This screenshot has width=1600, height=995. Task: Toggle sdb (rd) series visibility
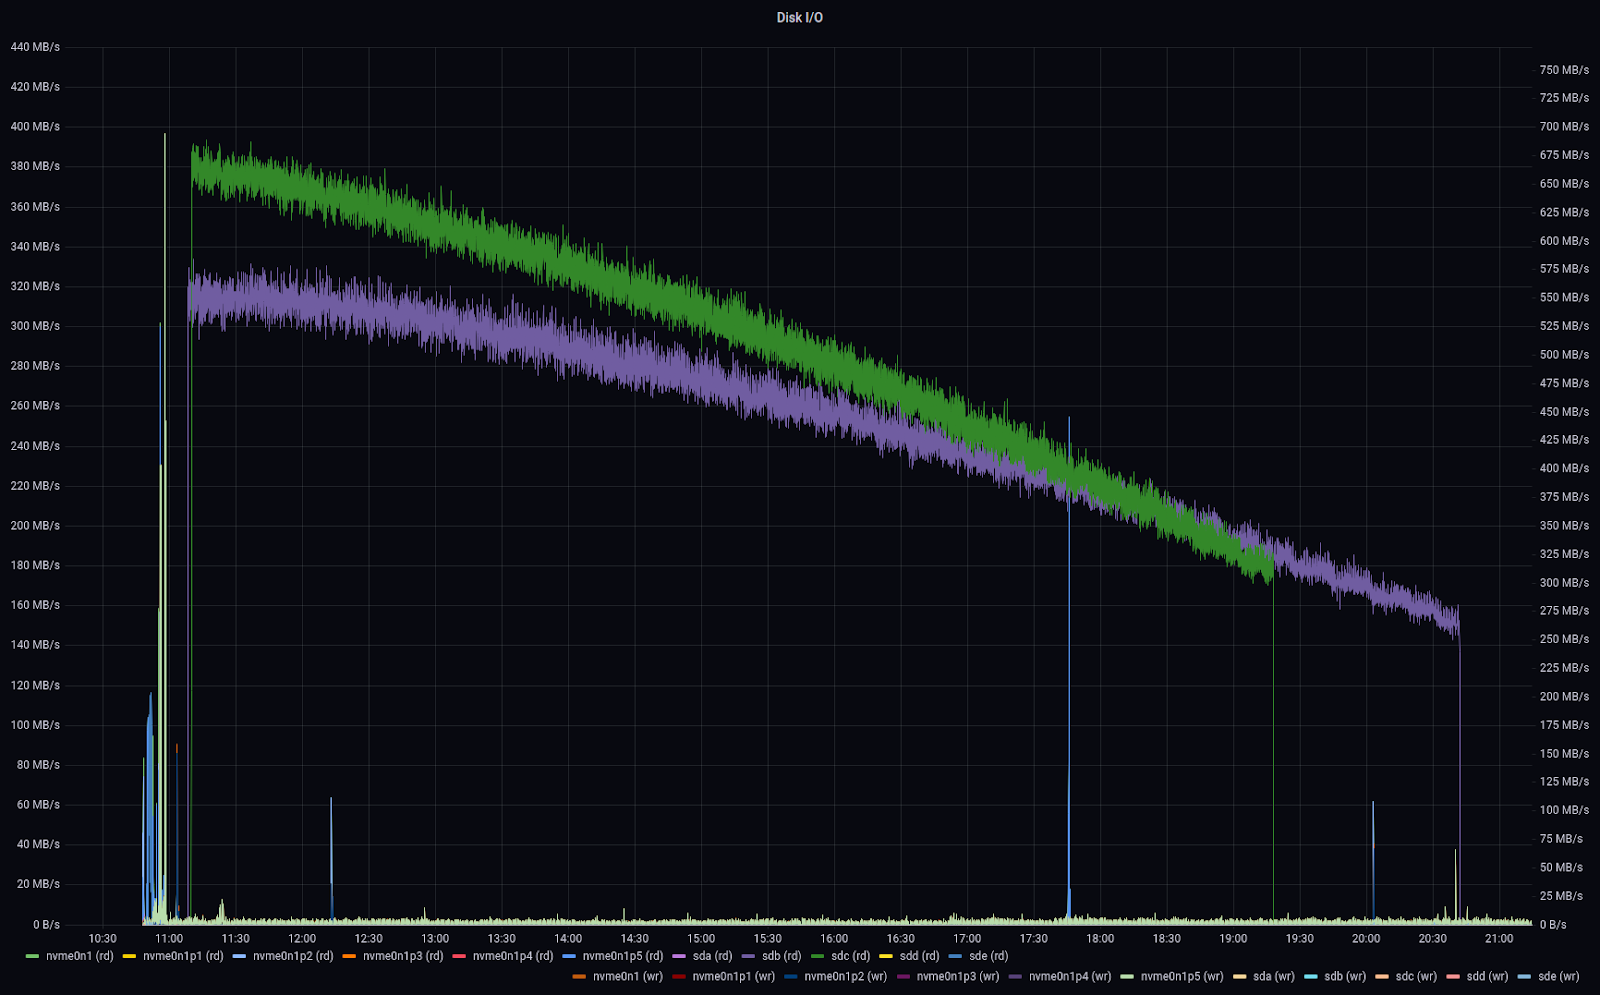pyautogui.click(x=781, y=956)
